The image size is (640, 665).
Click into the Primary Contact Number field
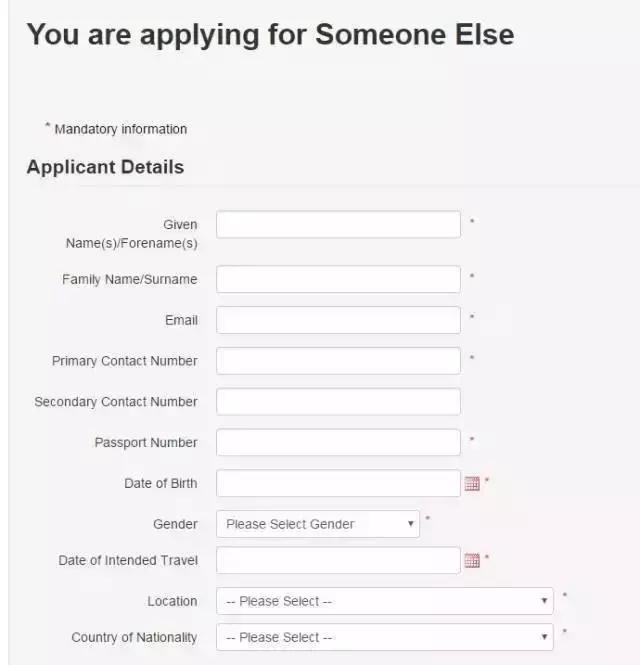(338, 361)
